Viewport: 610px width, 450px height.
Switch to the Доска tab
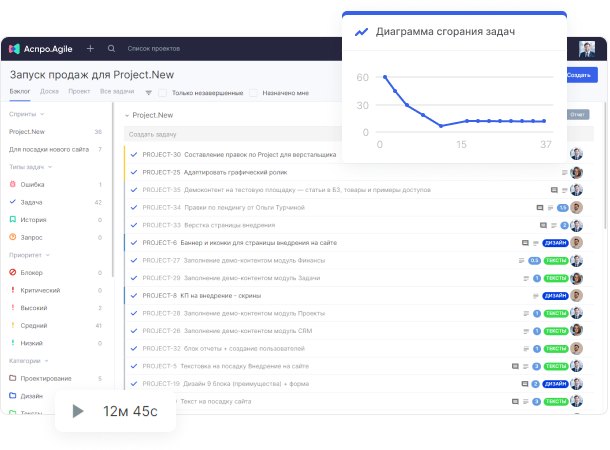click(49, 92)
